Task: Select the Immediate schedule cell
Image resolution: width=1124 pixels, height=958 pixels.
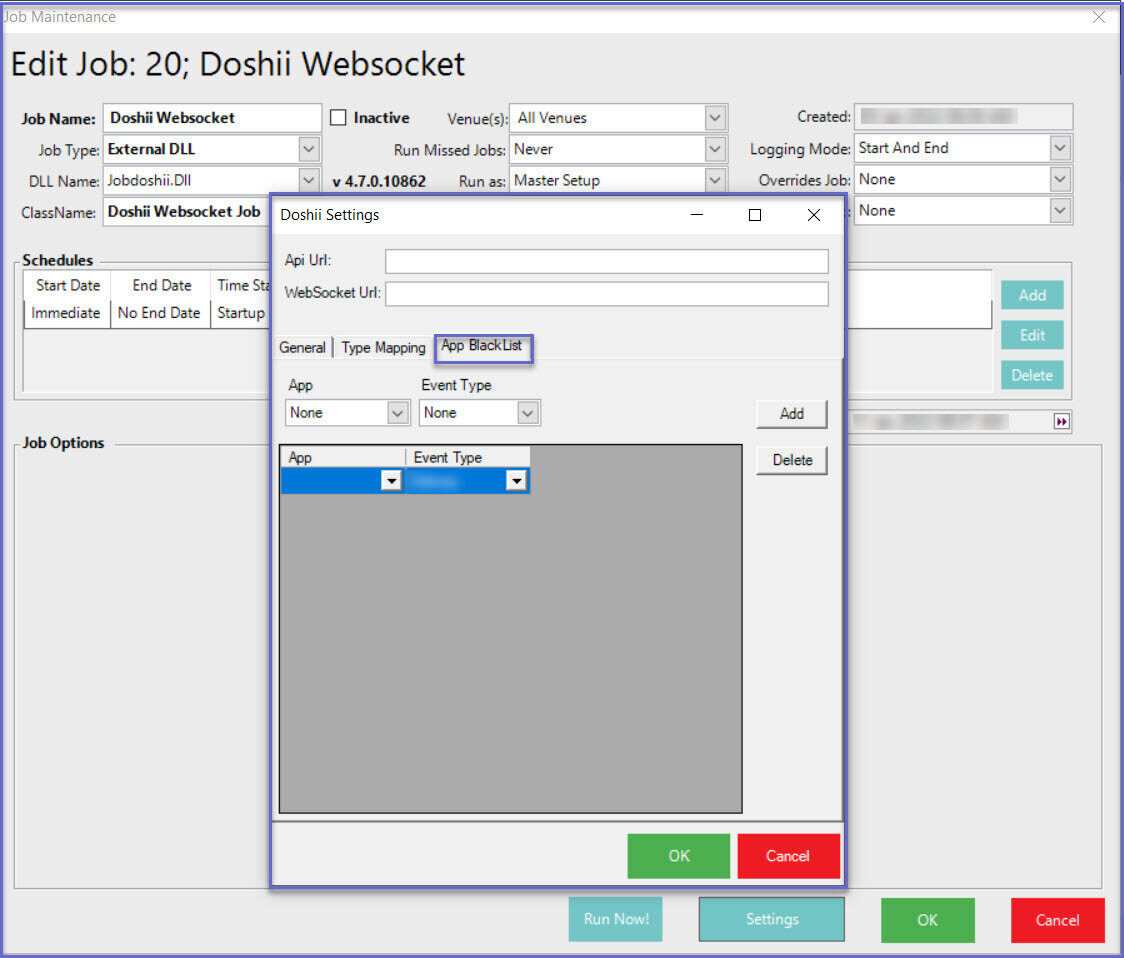Action: [67, 313]
